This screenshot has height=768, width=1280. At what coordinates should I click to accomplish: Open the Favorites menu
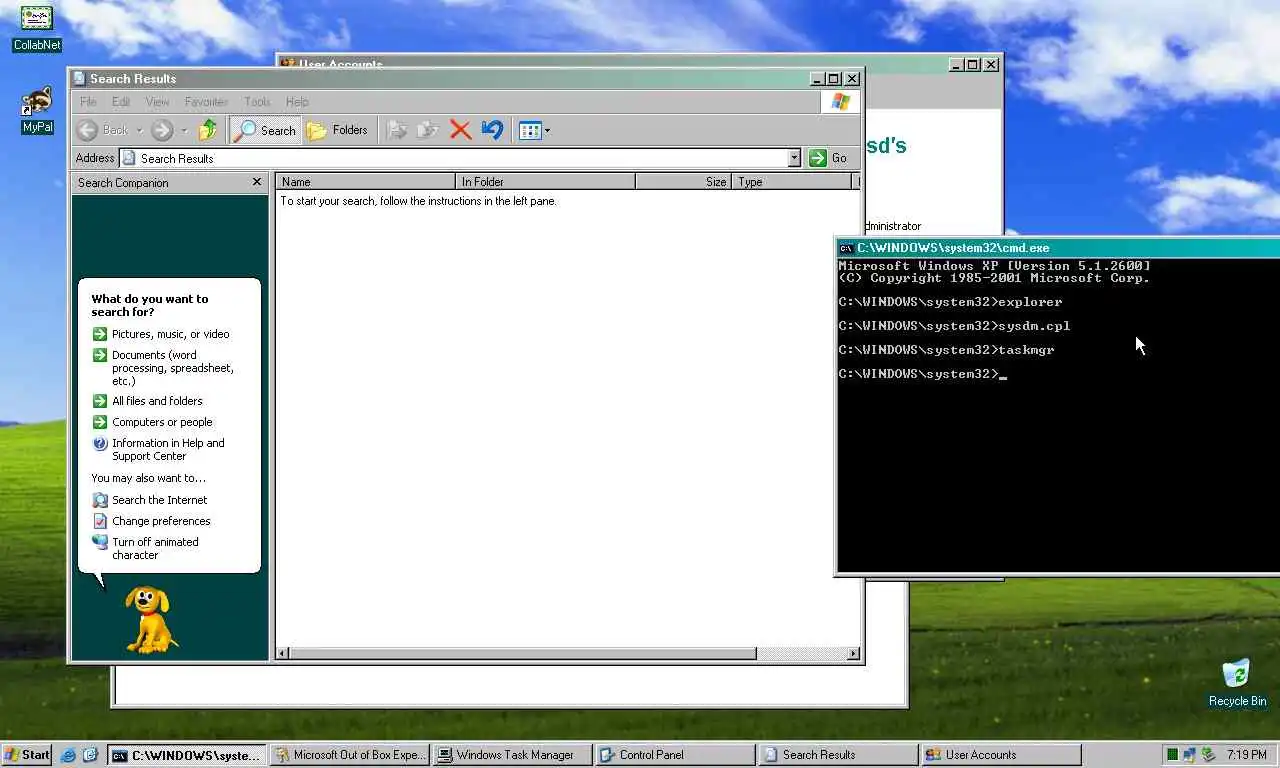(206, 102)
